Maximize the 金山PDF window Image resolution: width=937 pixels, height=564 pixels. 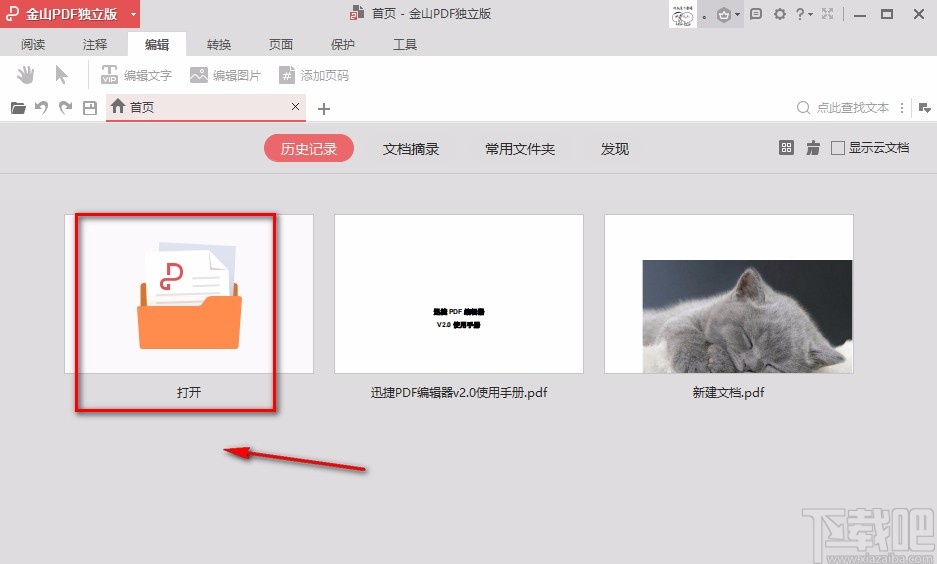point(887,14)
